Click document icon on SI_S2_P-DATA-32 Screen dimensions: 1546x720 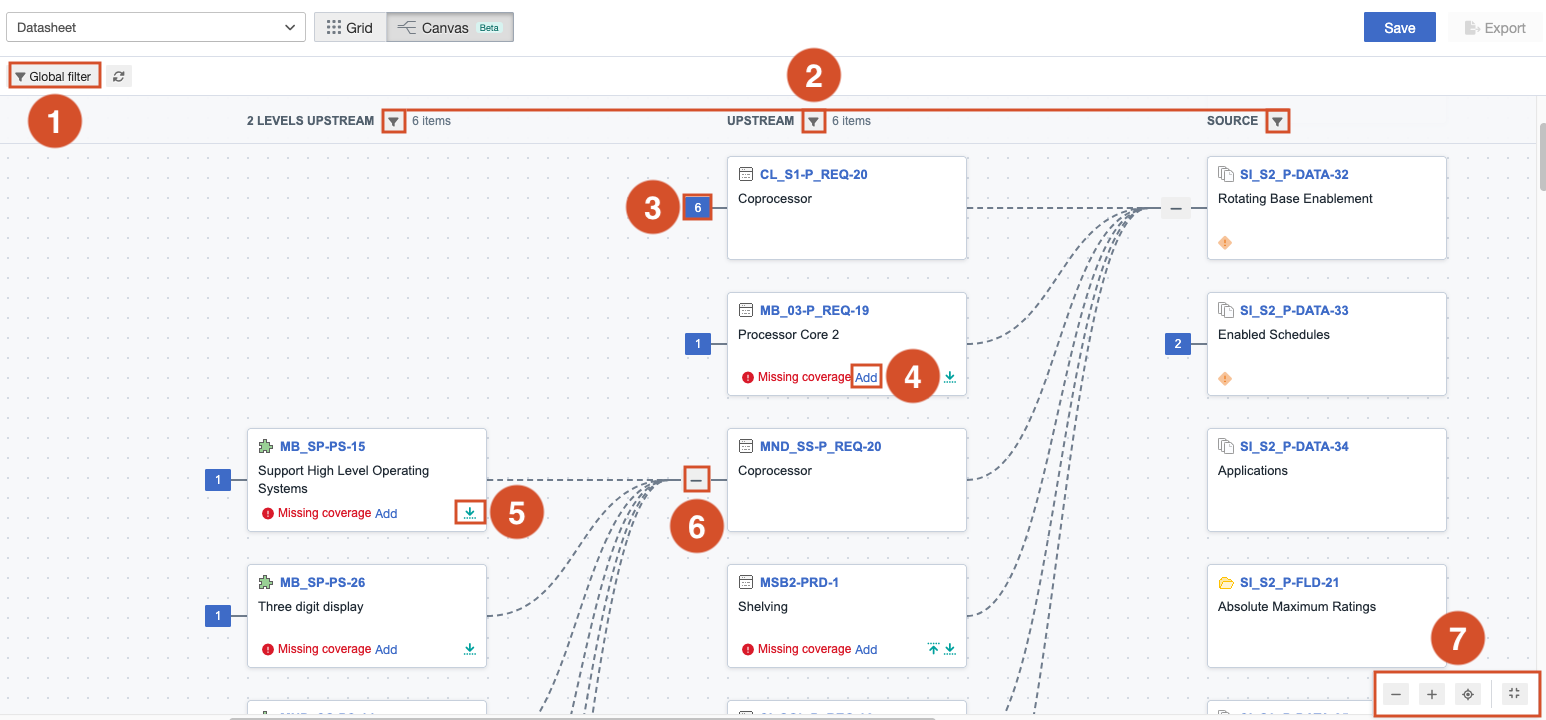[x=1226, y=174]
